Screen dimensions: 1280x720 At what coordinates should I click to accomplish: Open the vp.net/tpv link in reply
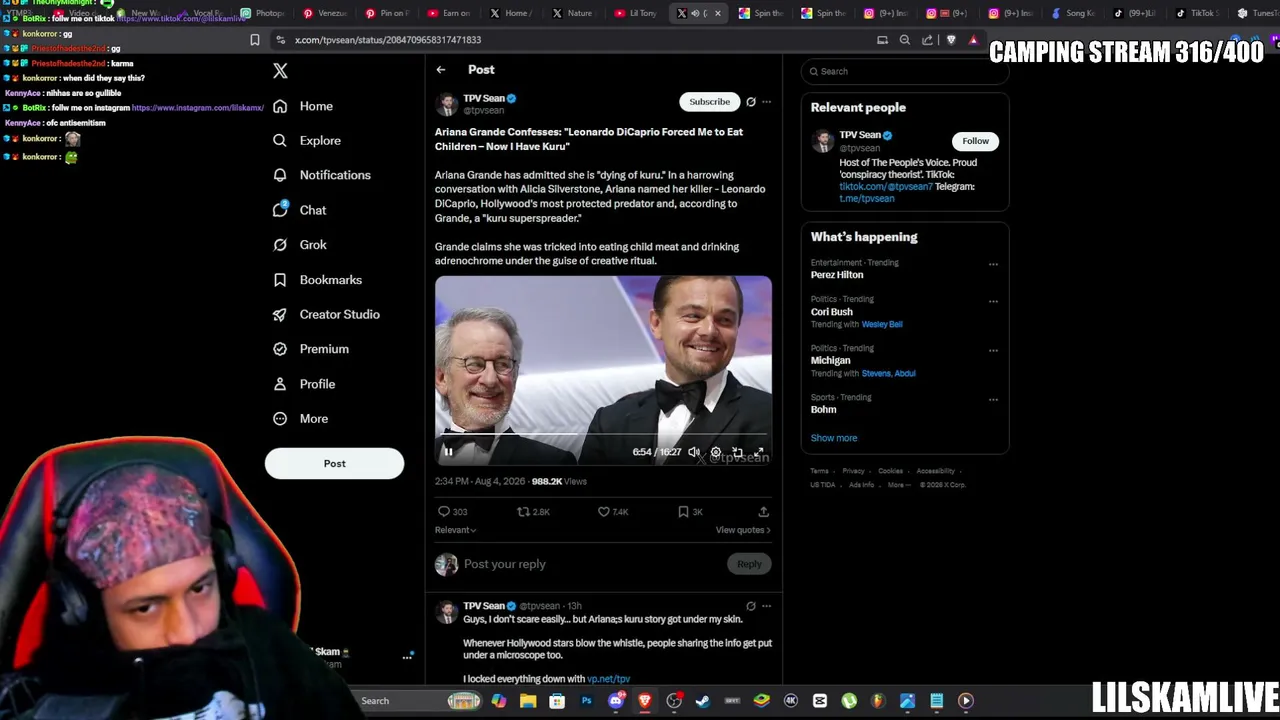pyautogui.click(x=608, y=679)
